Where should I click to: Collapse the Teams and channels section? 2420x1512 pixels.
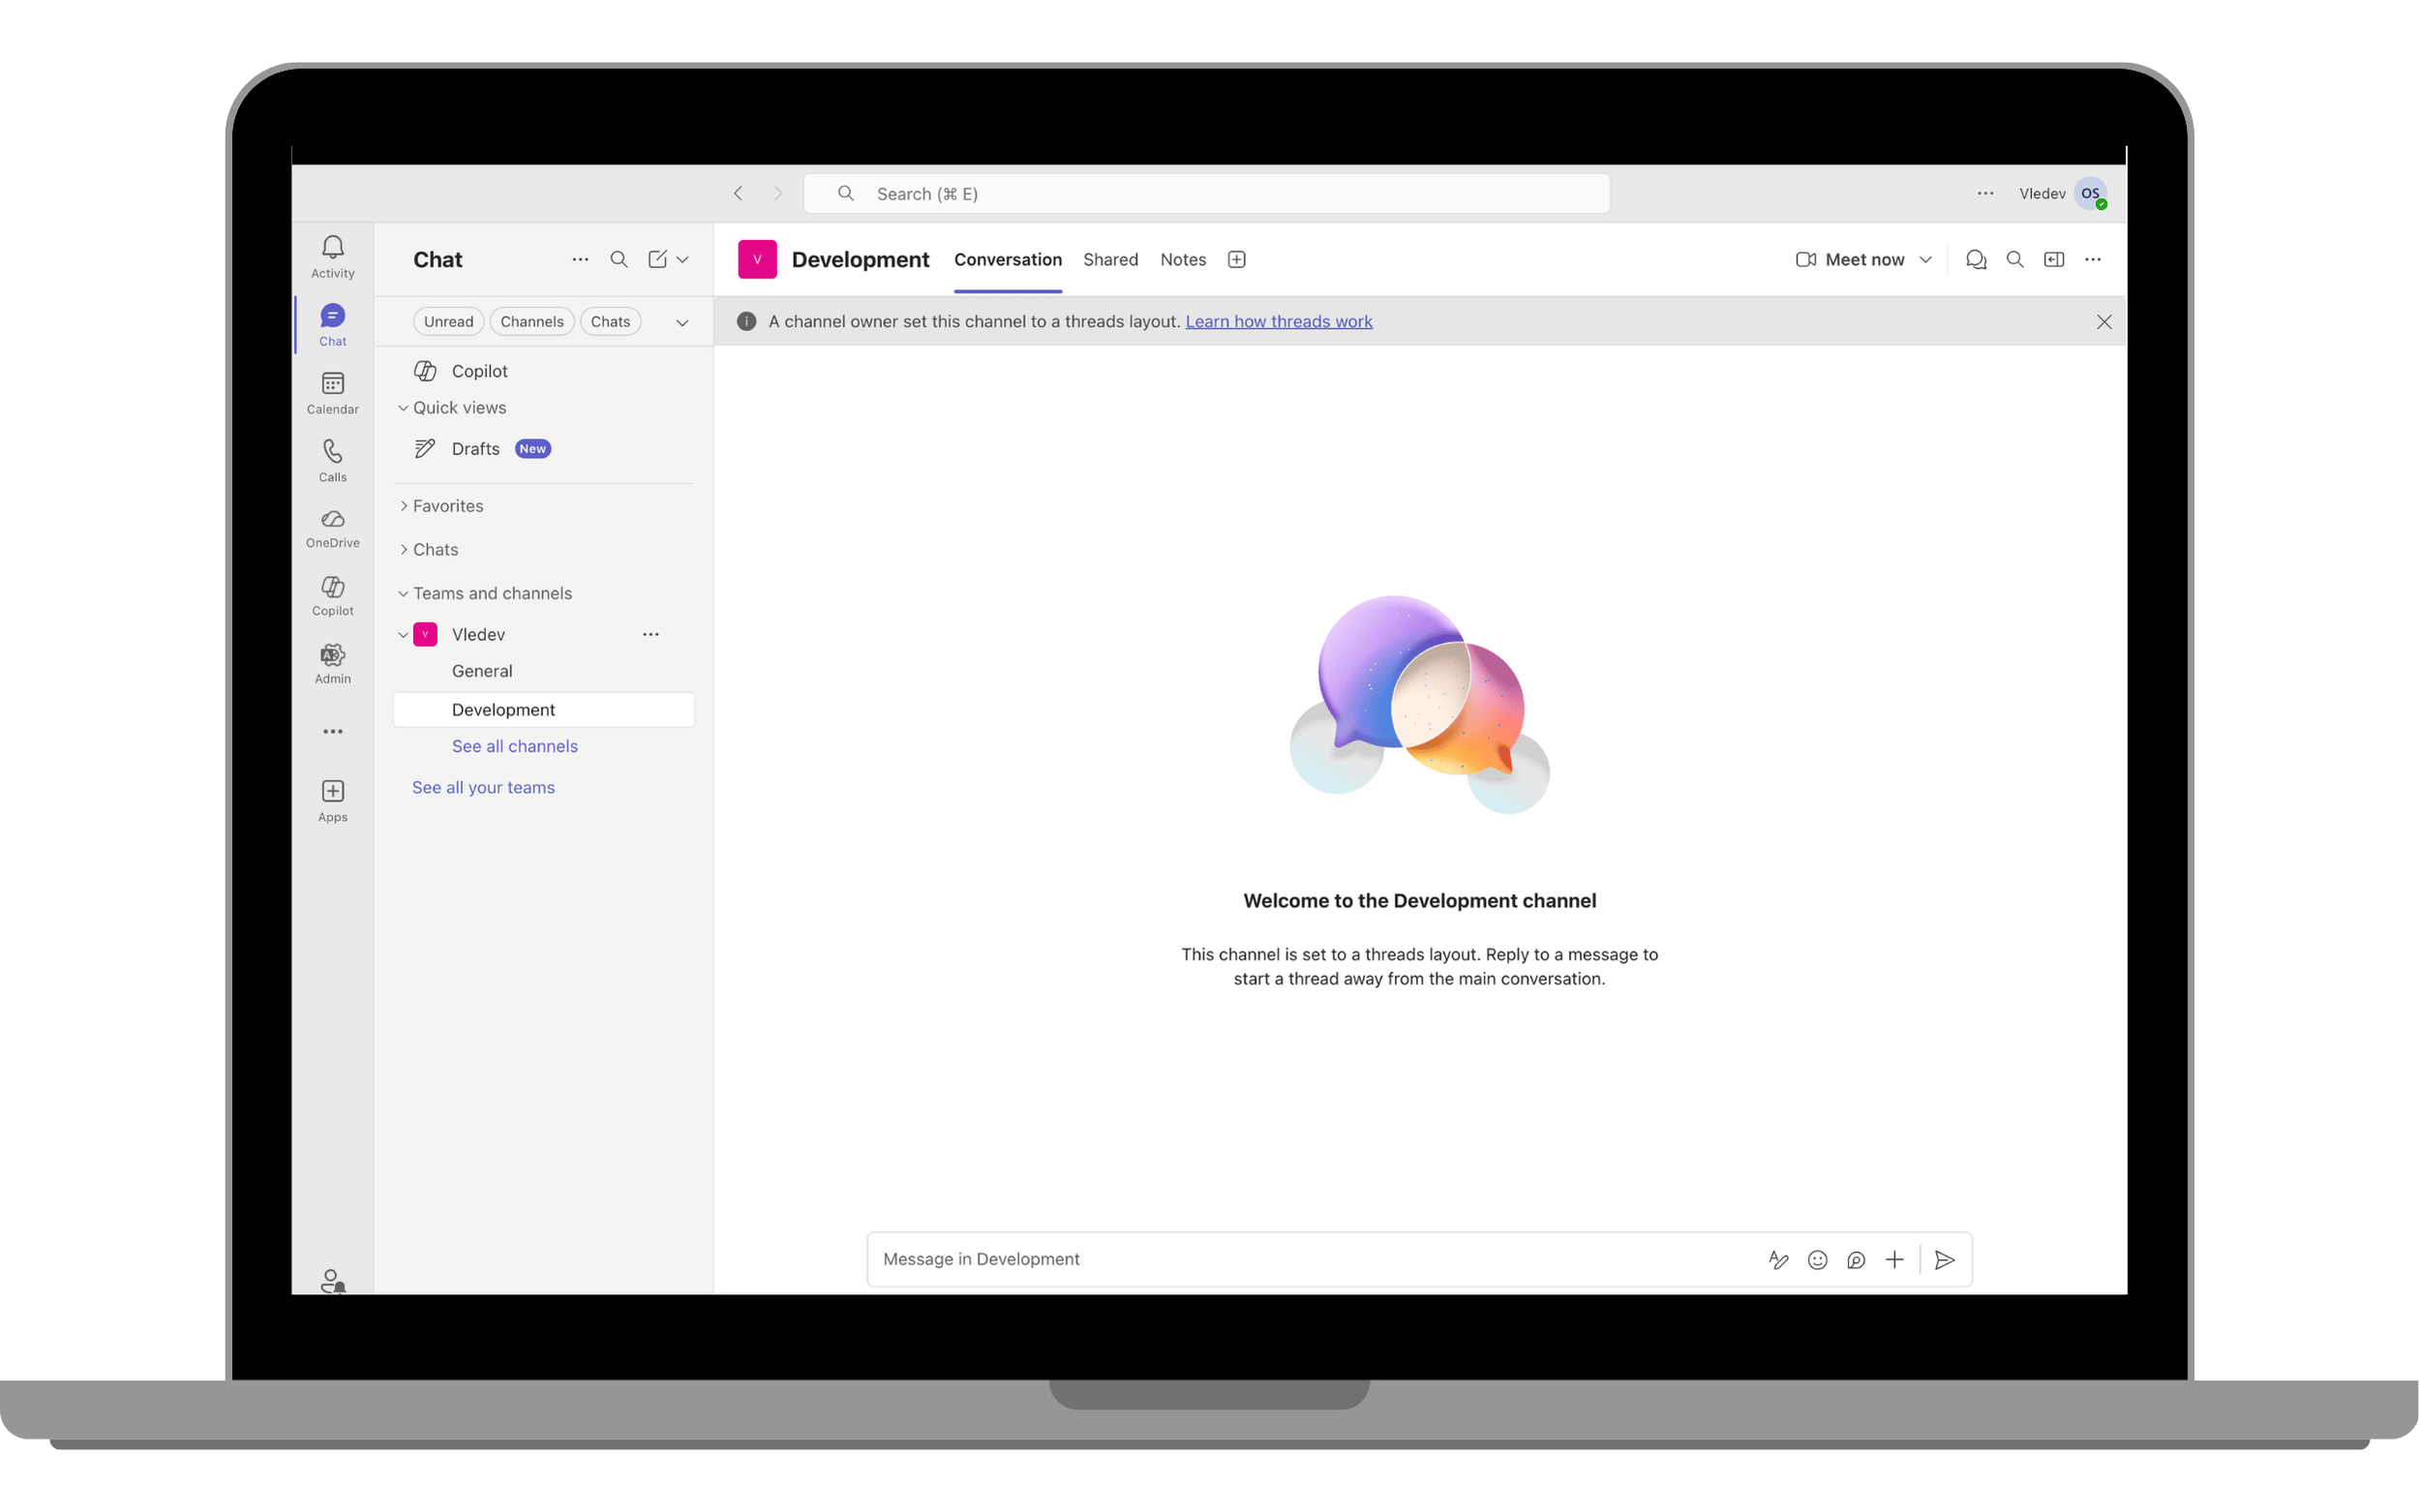coord(403,594)
